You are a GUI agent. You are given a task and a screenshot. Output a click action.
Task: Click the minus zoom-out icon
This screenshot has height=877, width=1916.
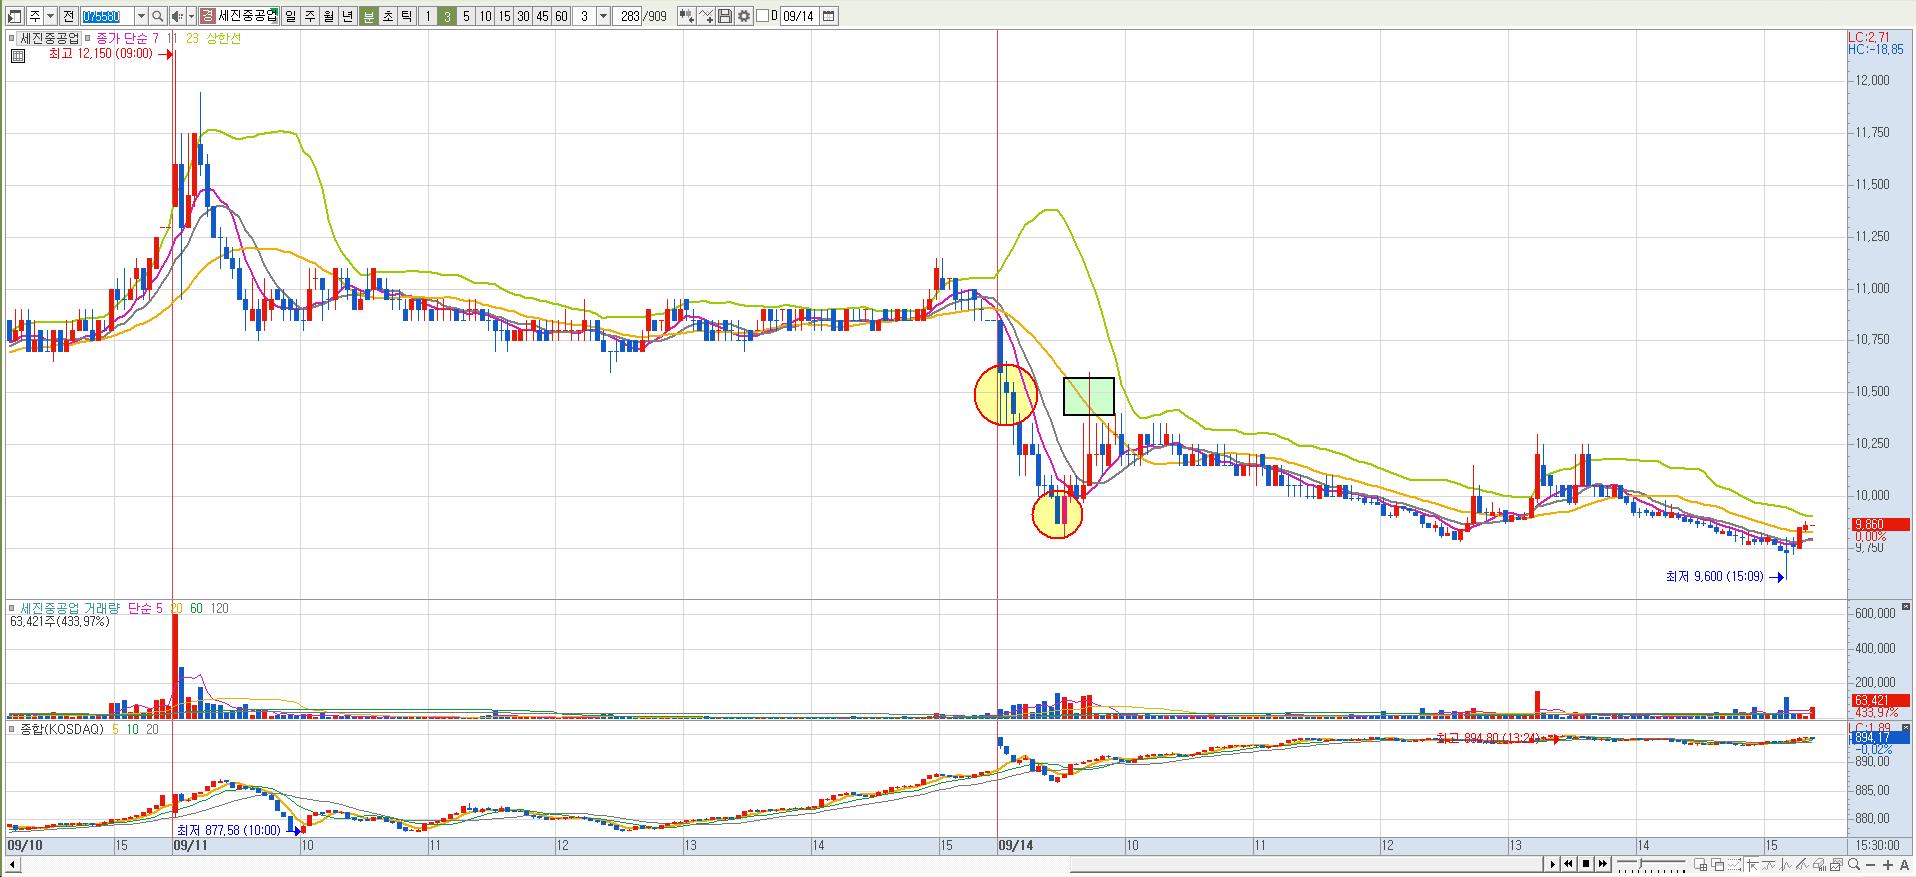(1871, 865)
